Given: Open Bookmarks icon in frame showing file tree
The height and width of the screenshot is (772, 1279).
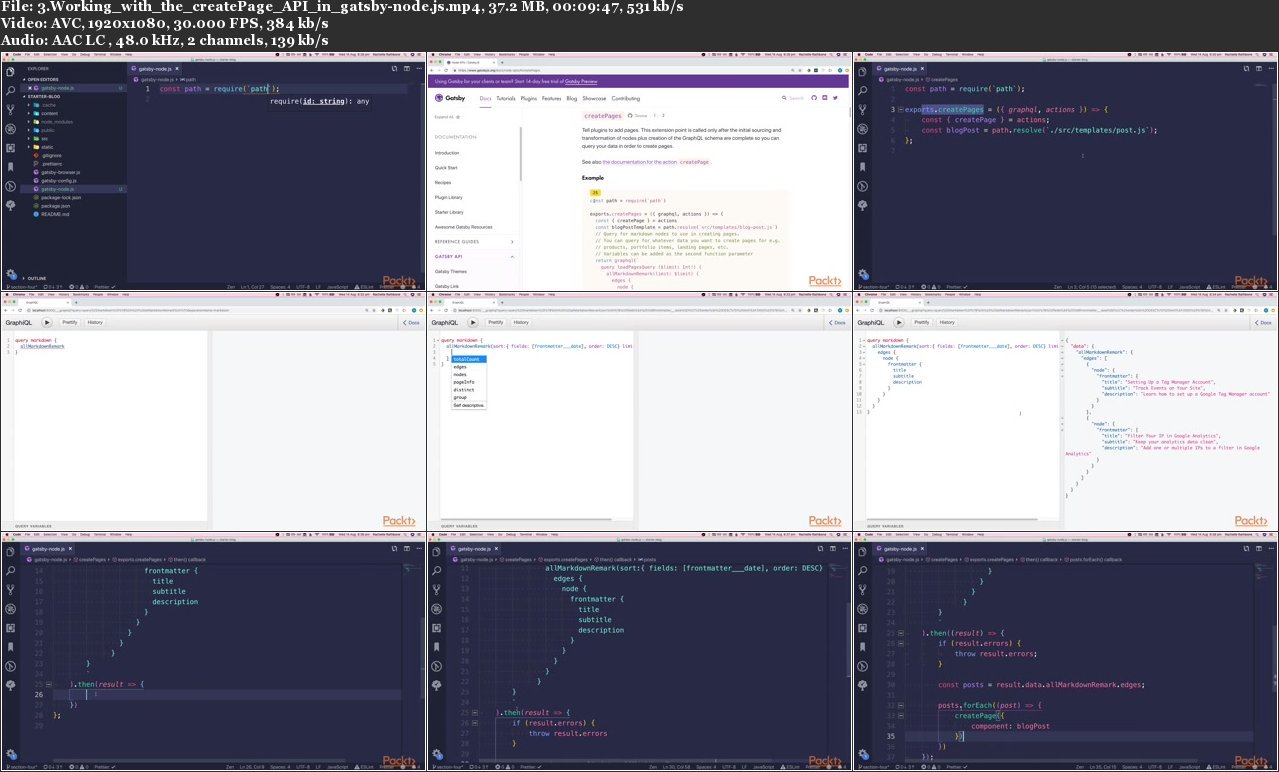Looking at the screenshot, I should coord(11,169).
